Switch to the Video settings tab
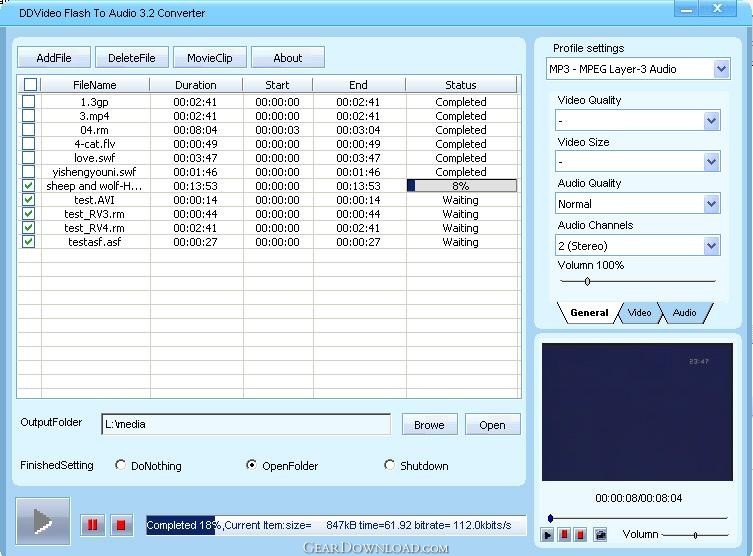The image size is (753, 556). coord(639,313)
